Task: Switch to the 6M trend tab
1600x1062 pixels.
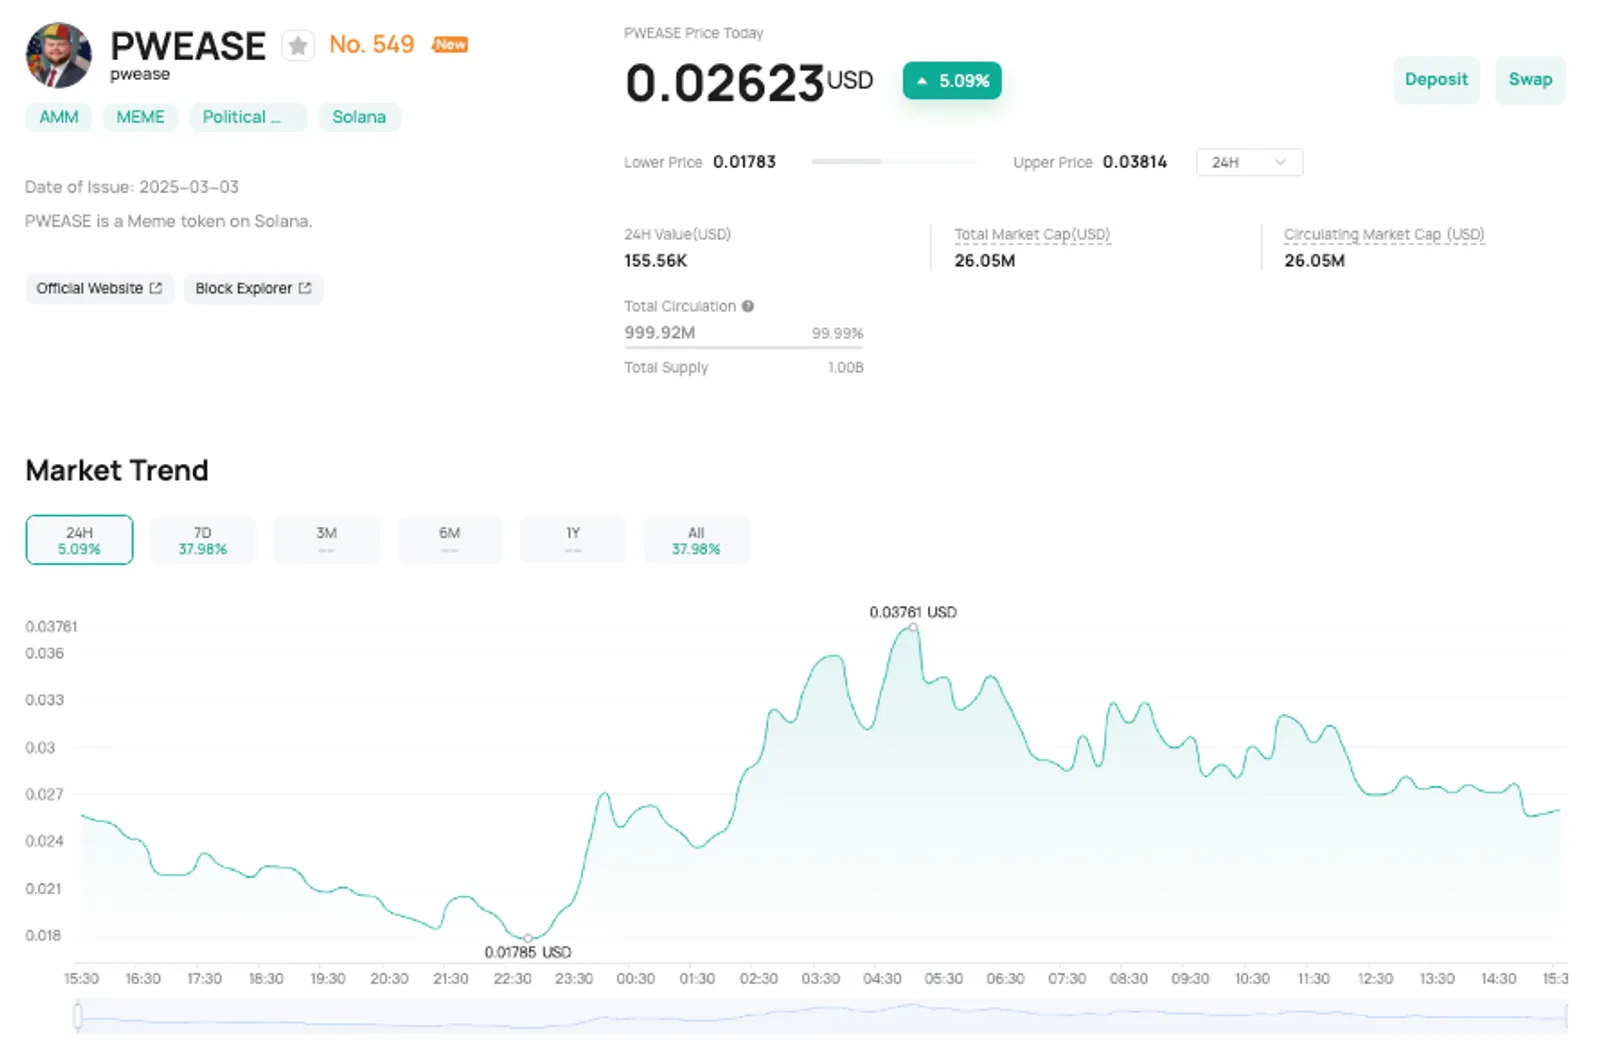Action: coord(450,540)
